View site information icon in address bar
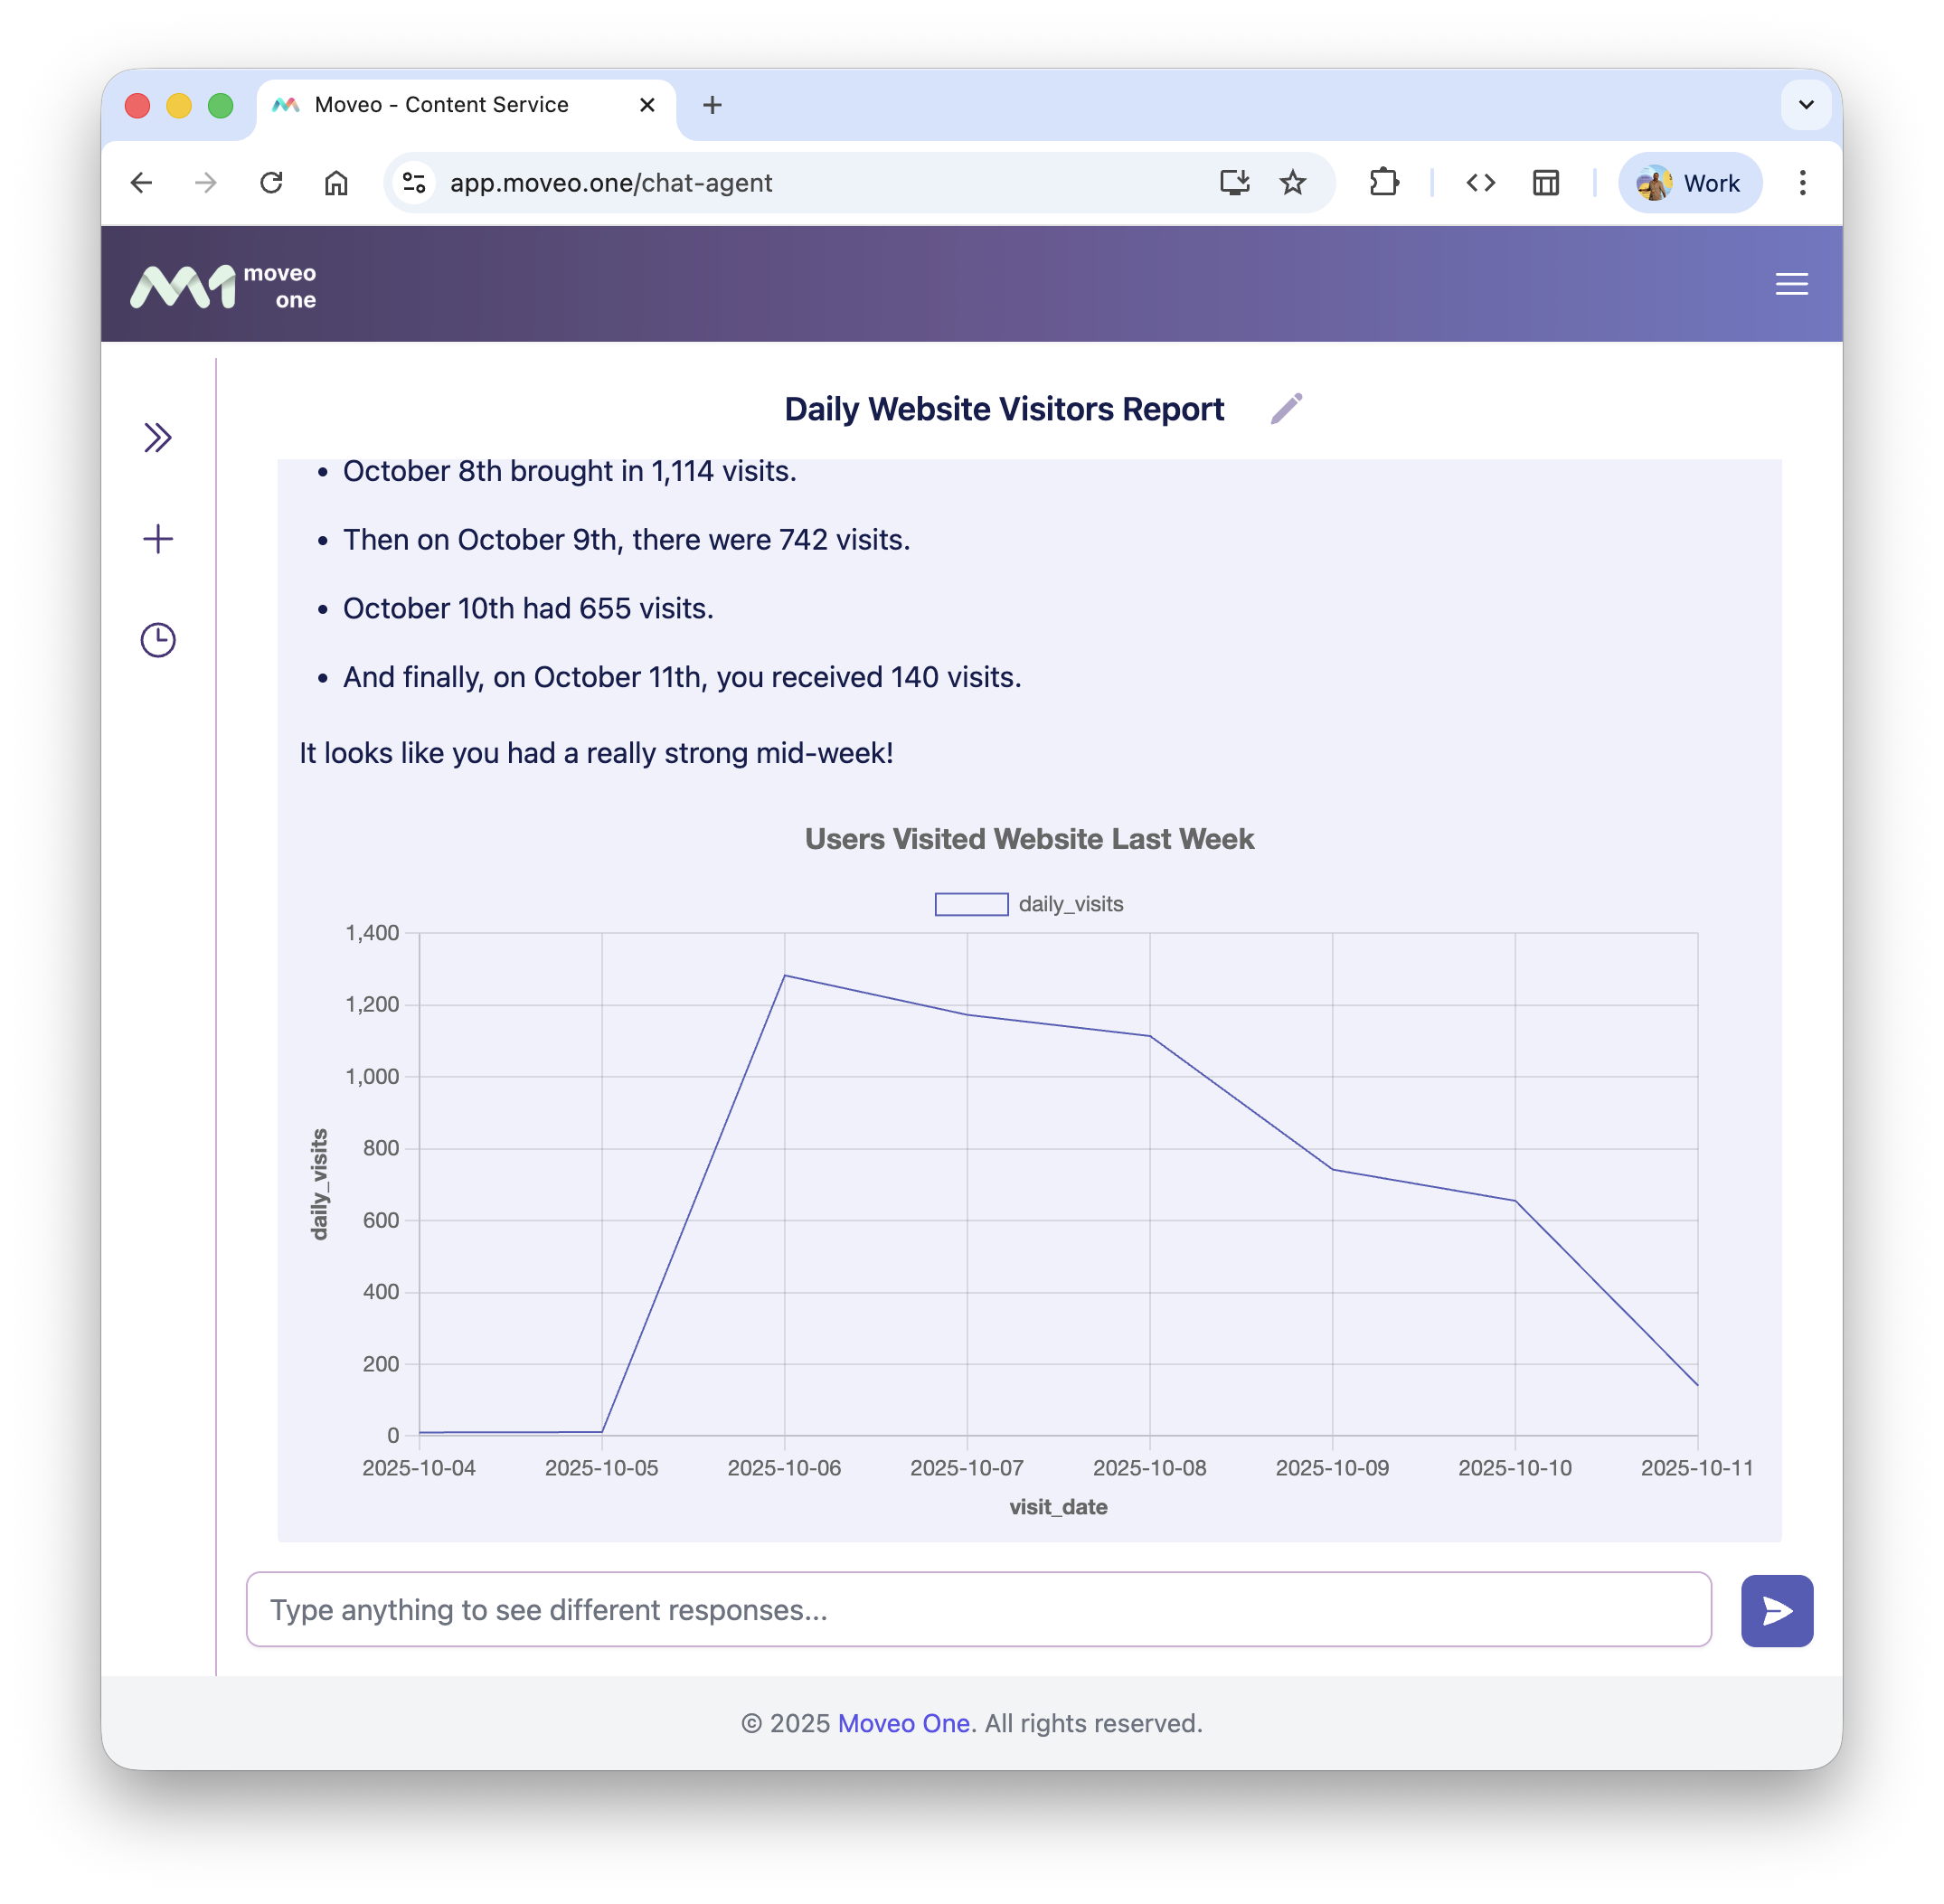The height and width of the screenshot is (1904, 1944). 414,183
